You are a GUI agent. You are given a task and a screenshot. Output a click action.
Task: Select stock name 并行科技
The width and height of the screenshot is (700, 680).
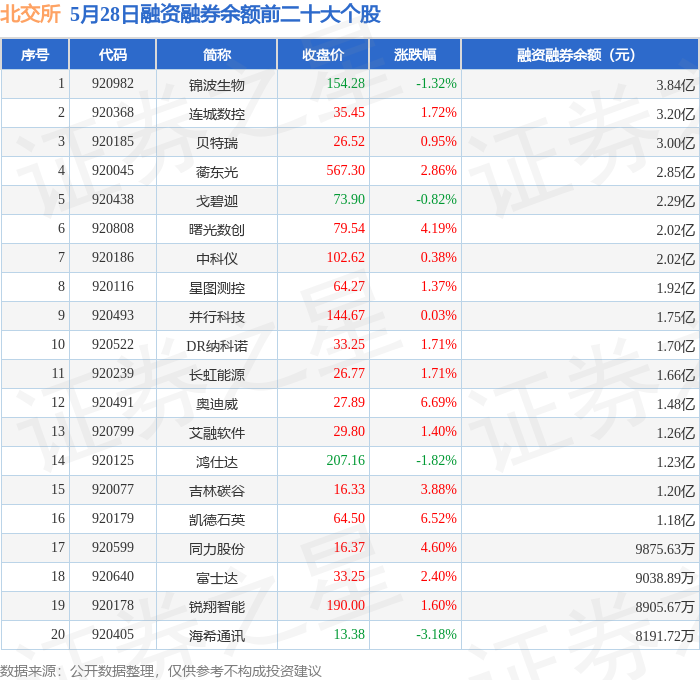pos(217,317)
